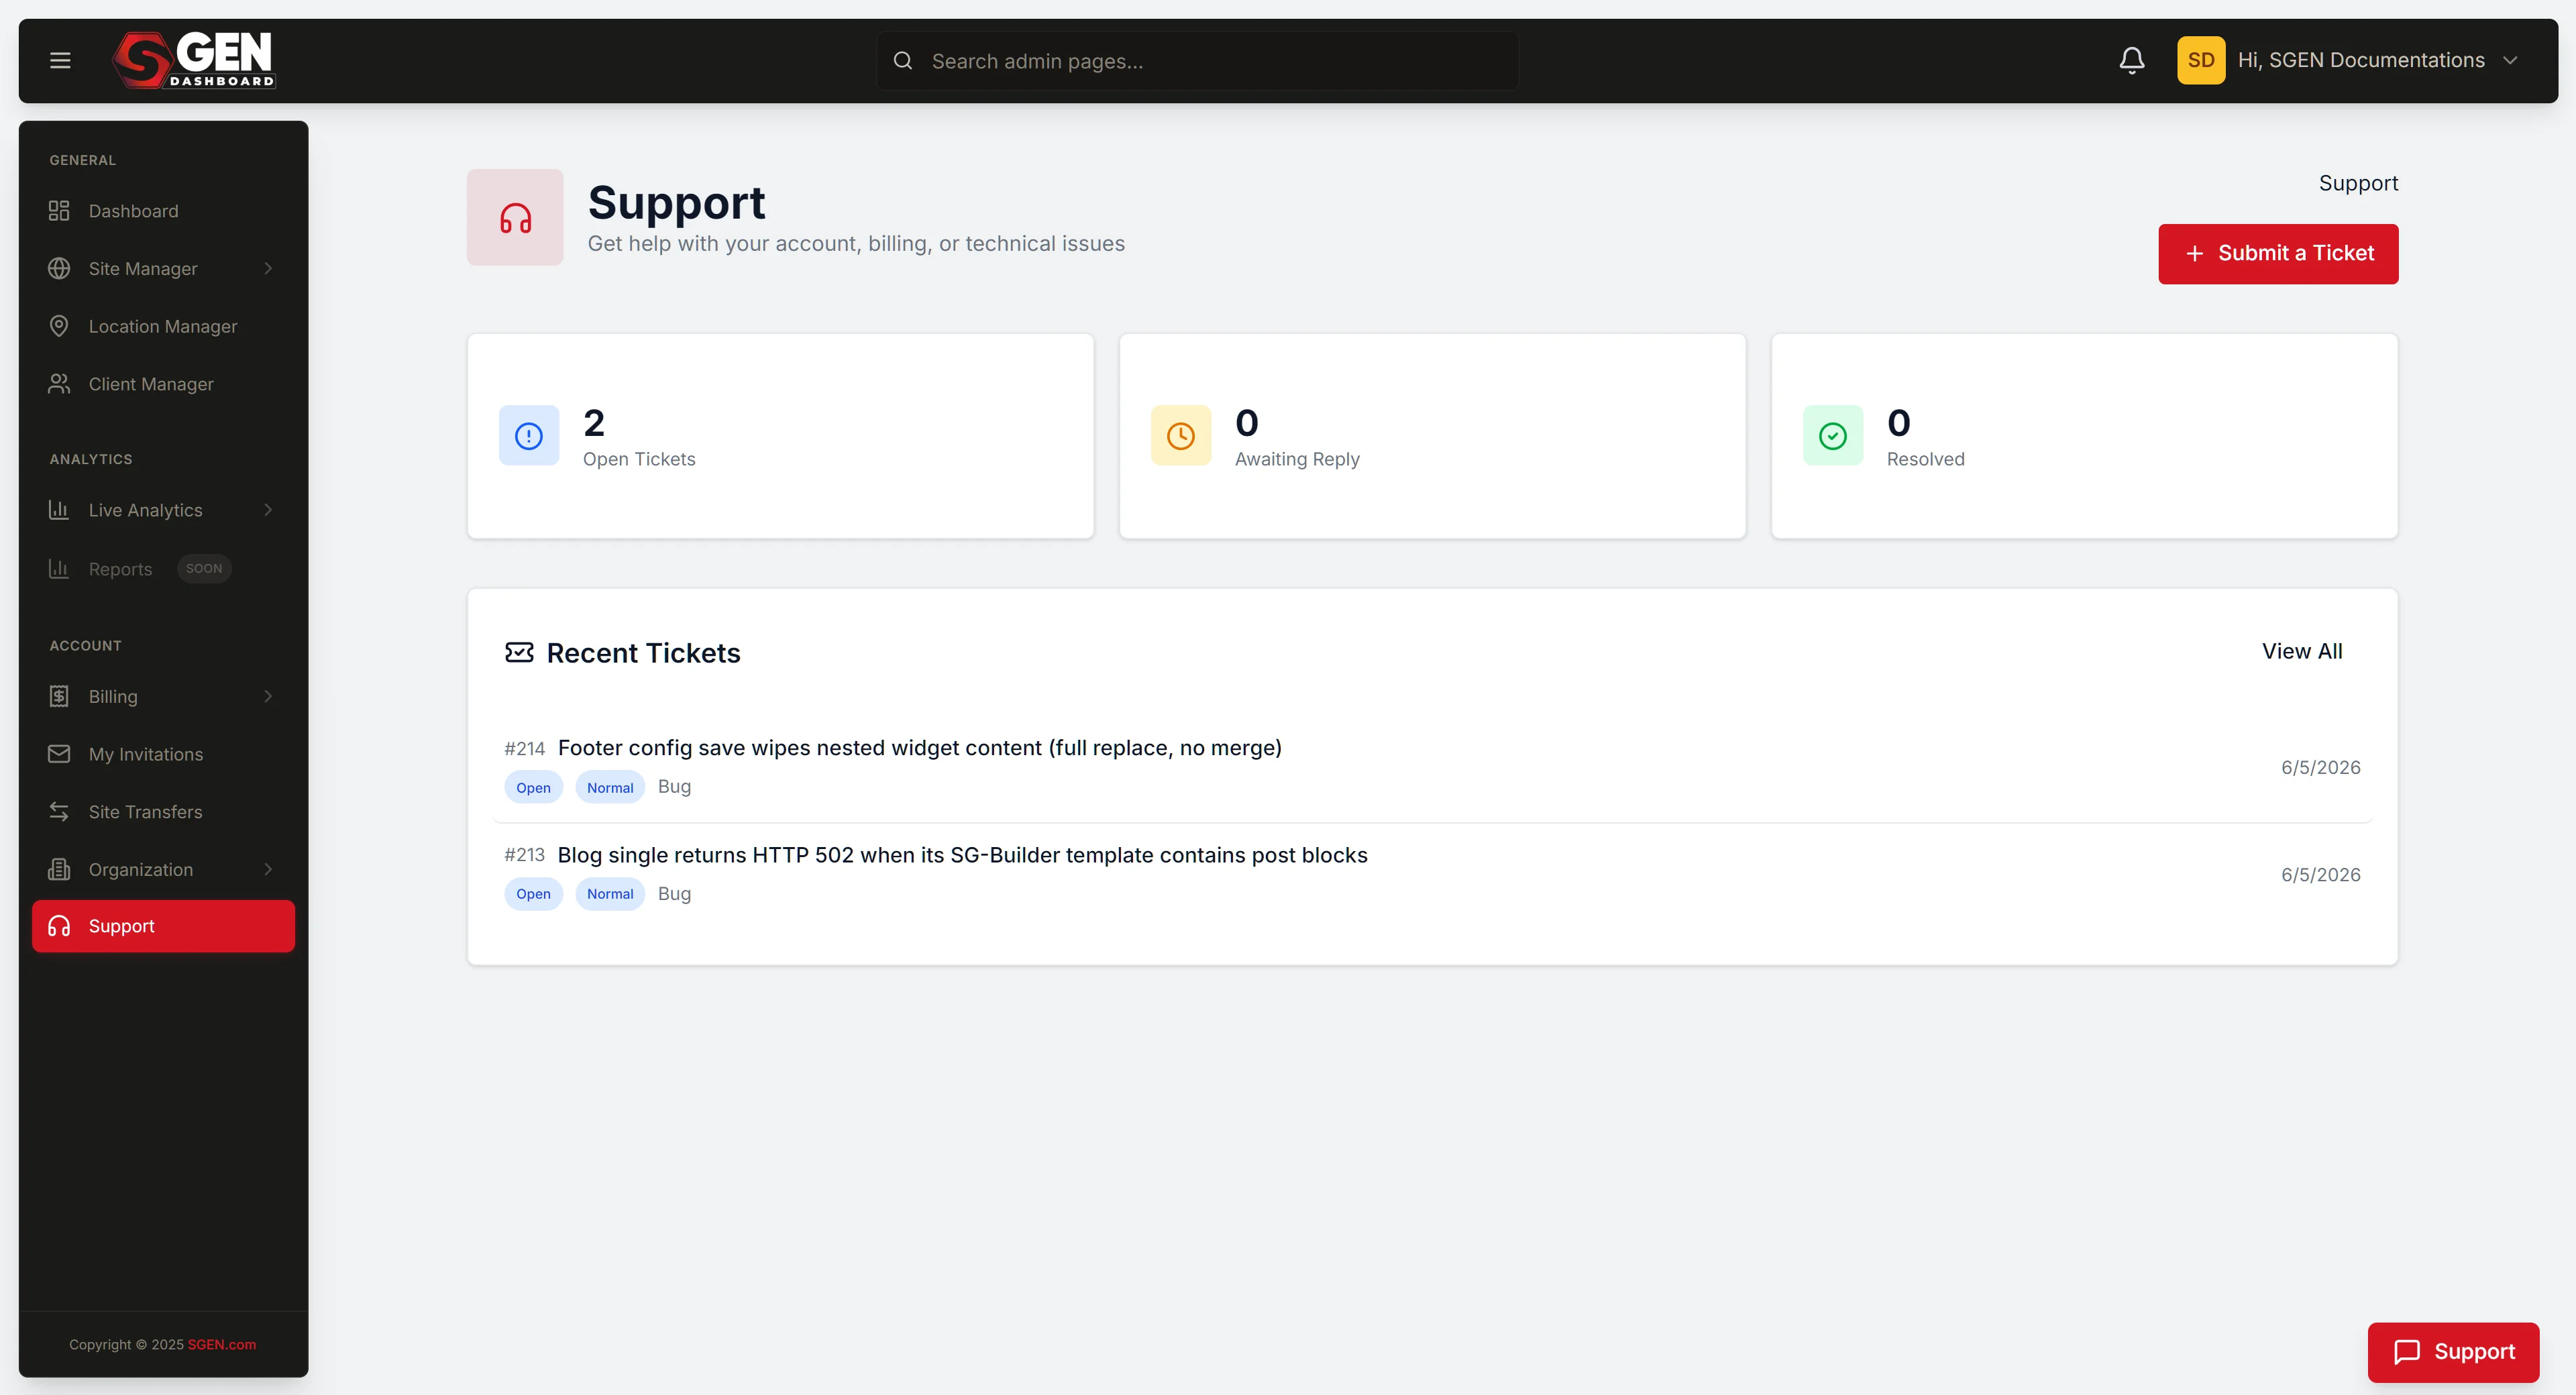This screenshot has width=2576, height=1395.
Task: Click the 6/5/2026 date on ticket #213
Action: (2320, 875)
